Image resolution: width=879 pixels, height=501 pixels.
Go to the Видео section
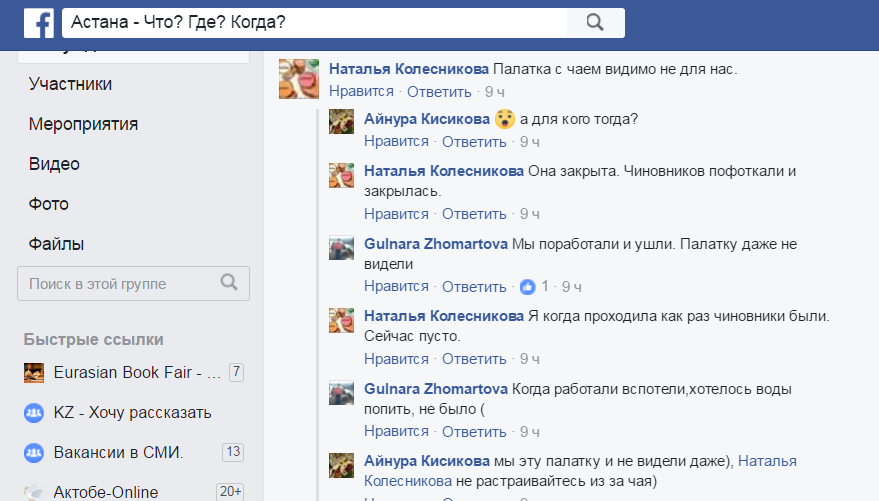(x=54, y=164)
